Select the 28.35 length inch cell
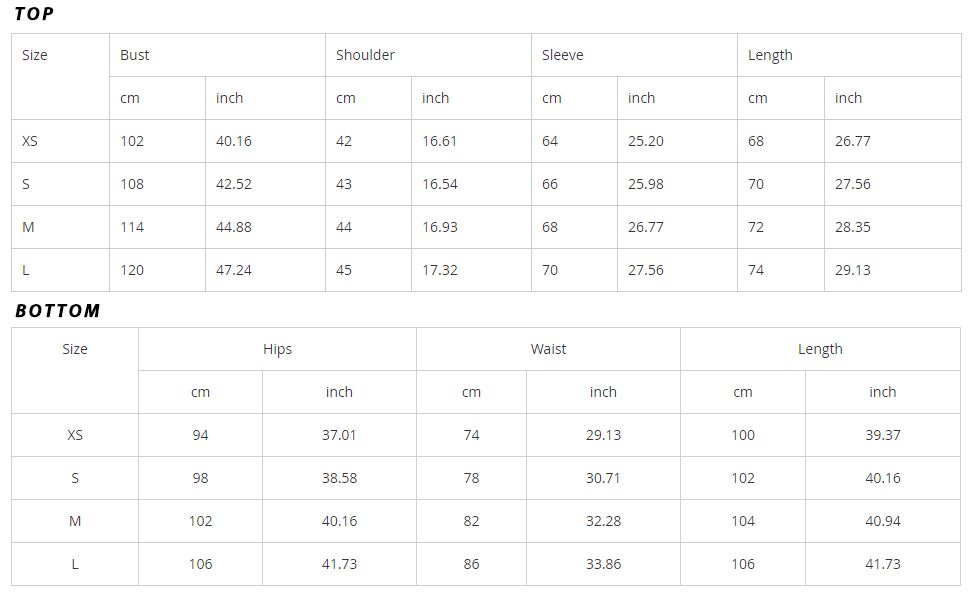Image resolution: width=970 pixels, height=600 pixels. pyautogui.click(x=853, y=227)
